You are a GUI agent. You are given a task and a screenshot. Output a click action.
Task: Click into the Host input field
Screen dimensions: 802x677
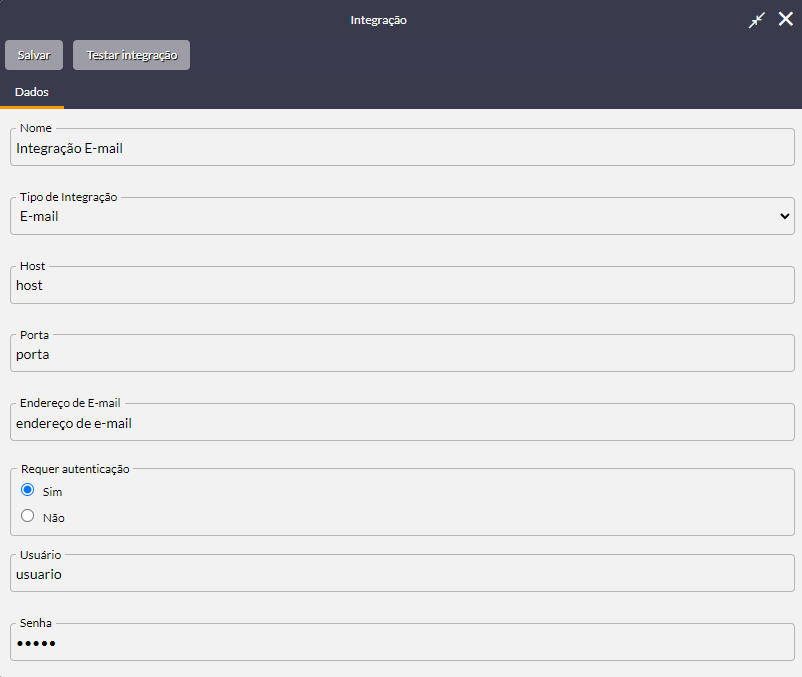(x=402, y=286)
